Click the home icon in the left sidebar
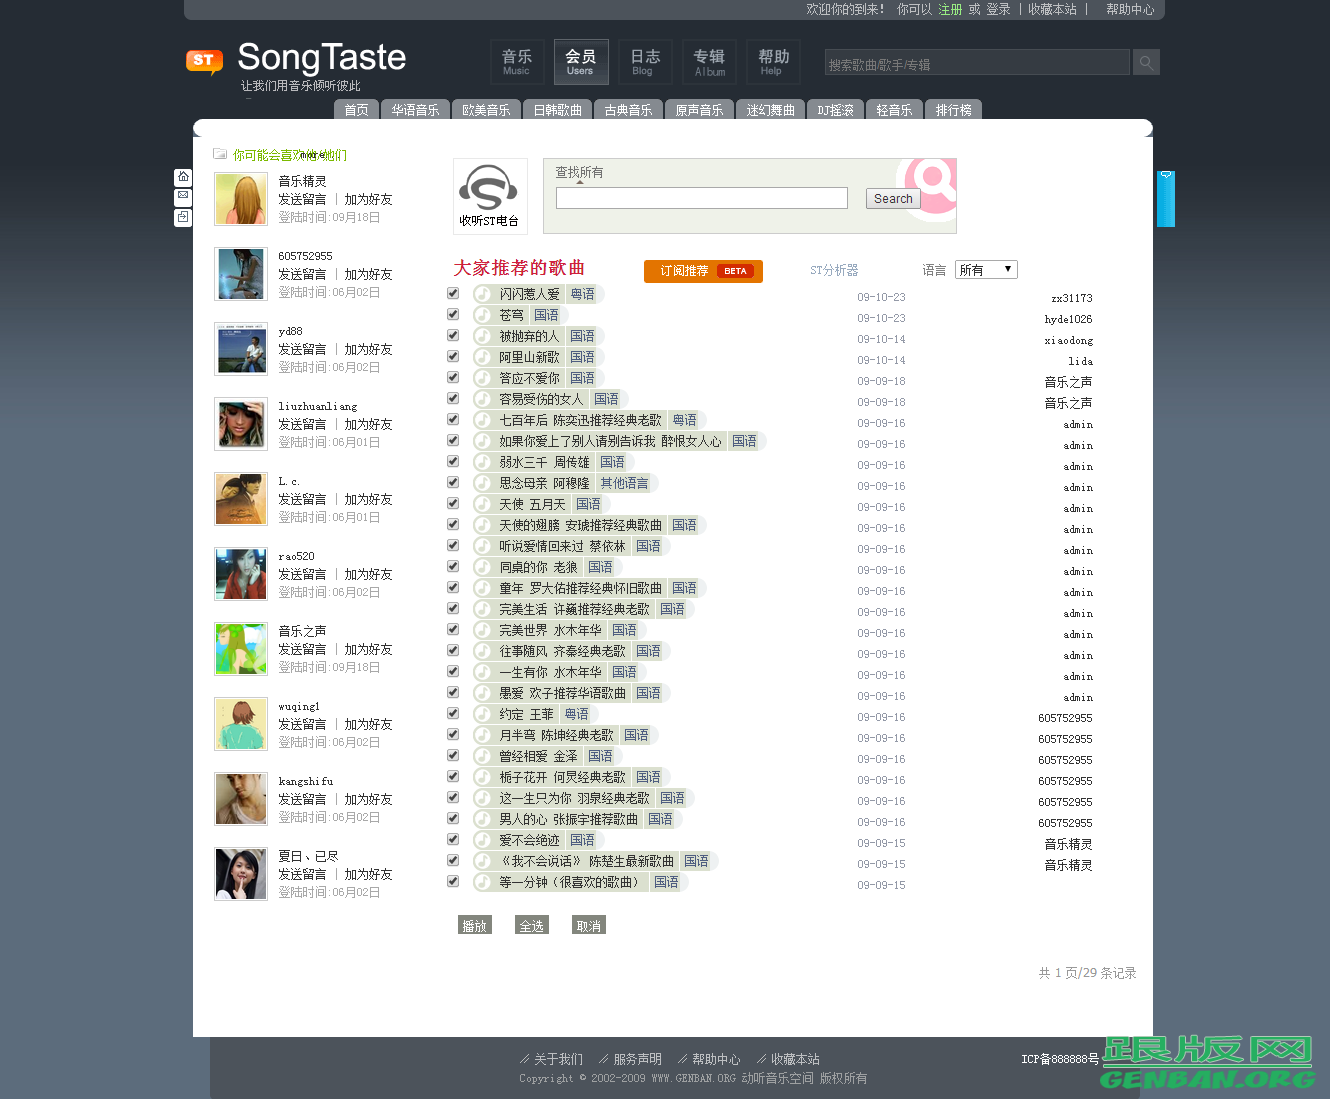 (x=183, y=176)
